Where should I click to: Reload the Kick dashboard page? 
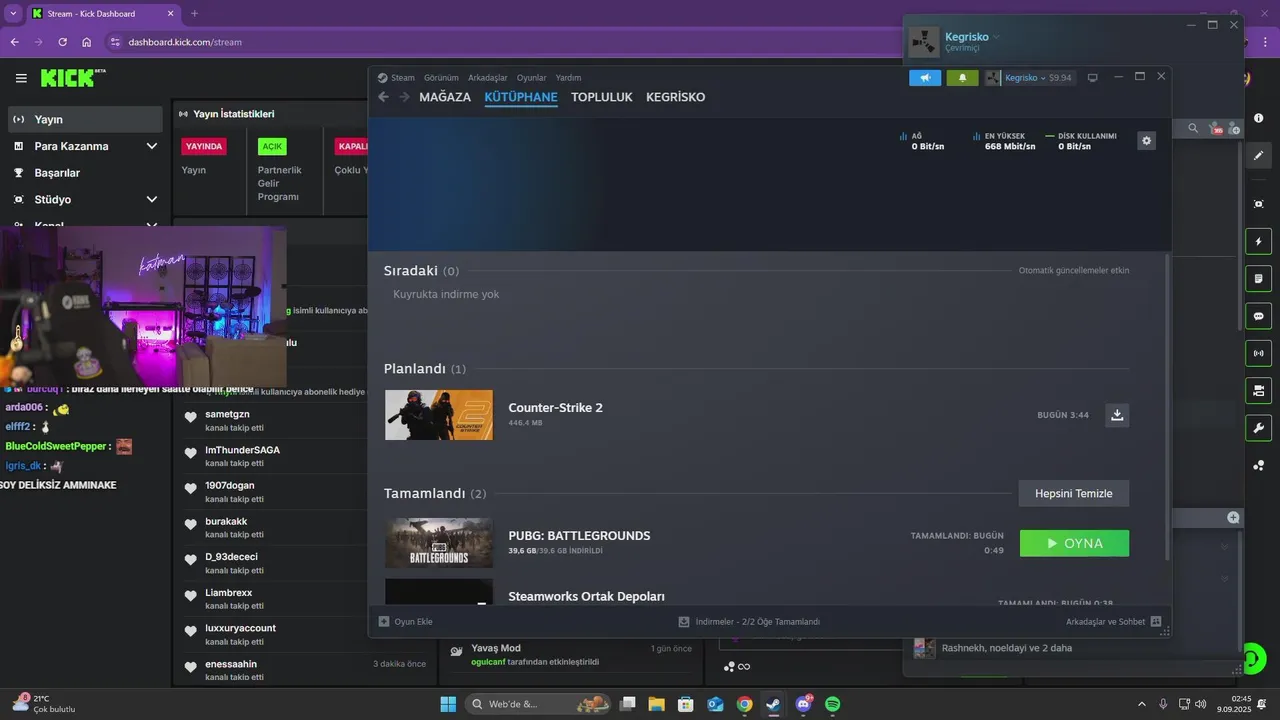click(x=62, y=42)
